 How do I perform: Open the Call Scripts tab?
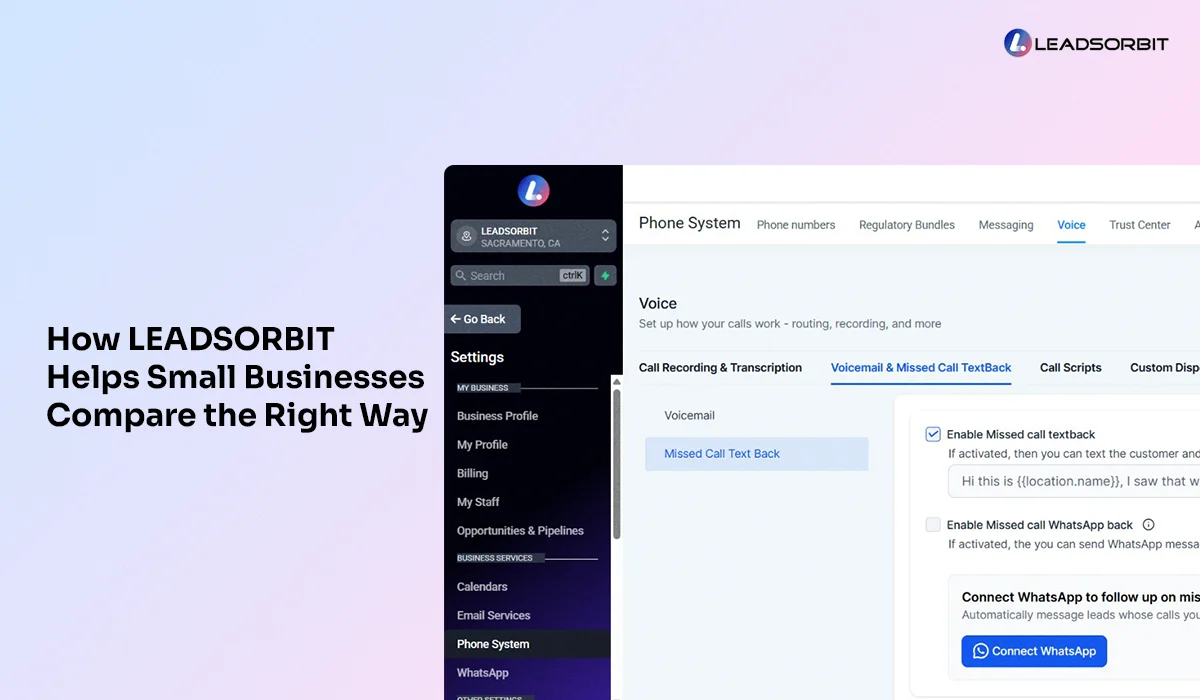click(1070, 368)
